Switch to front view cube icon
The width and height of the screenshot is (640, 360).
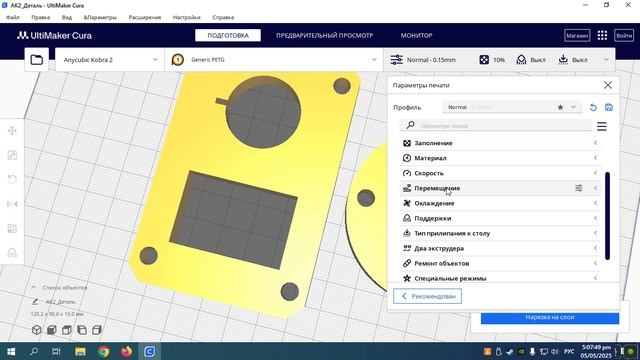point(52,330)
